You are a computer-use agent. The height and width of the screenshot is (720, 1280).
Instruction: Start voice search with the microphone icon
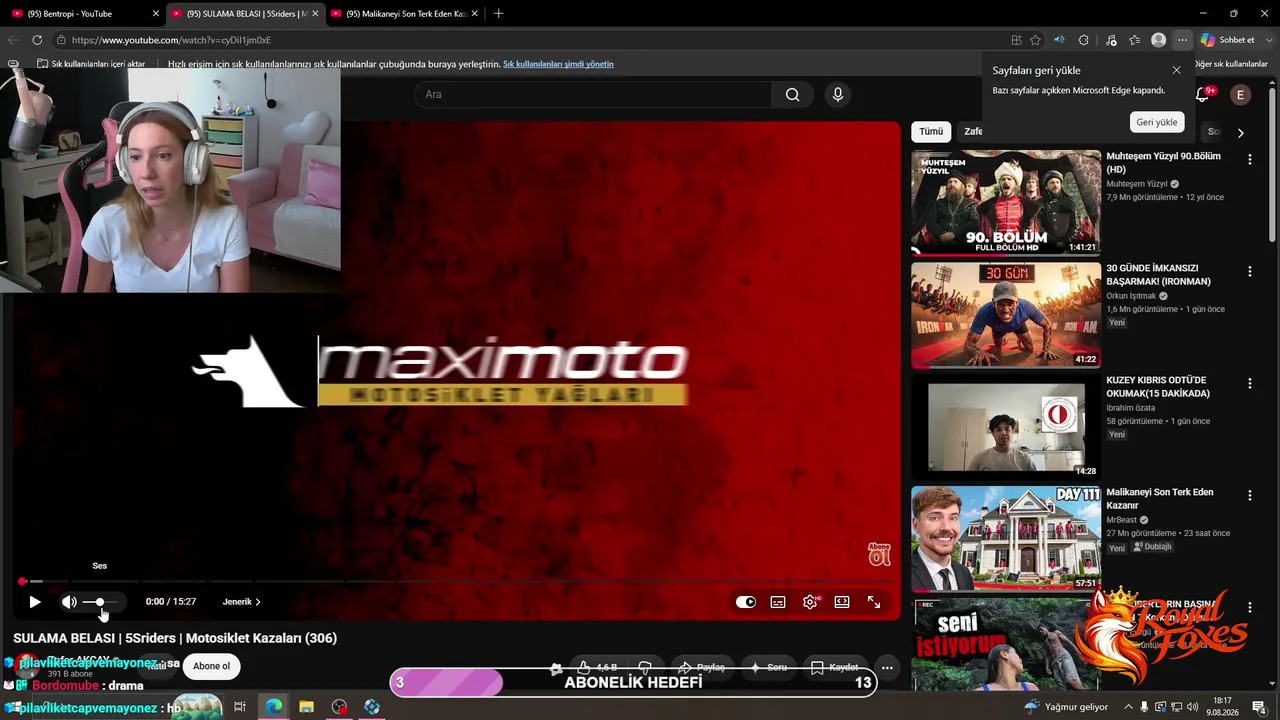tap(838, 94)
